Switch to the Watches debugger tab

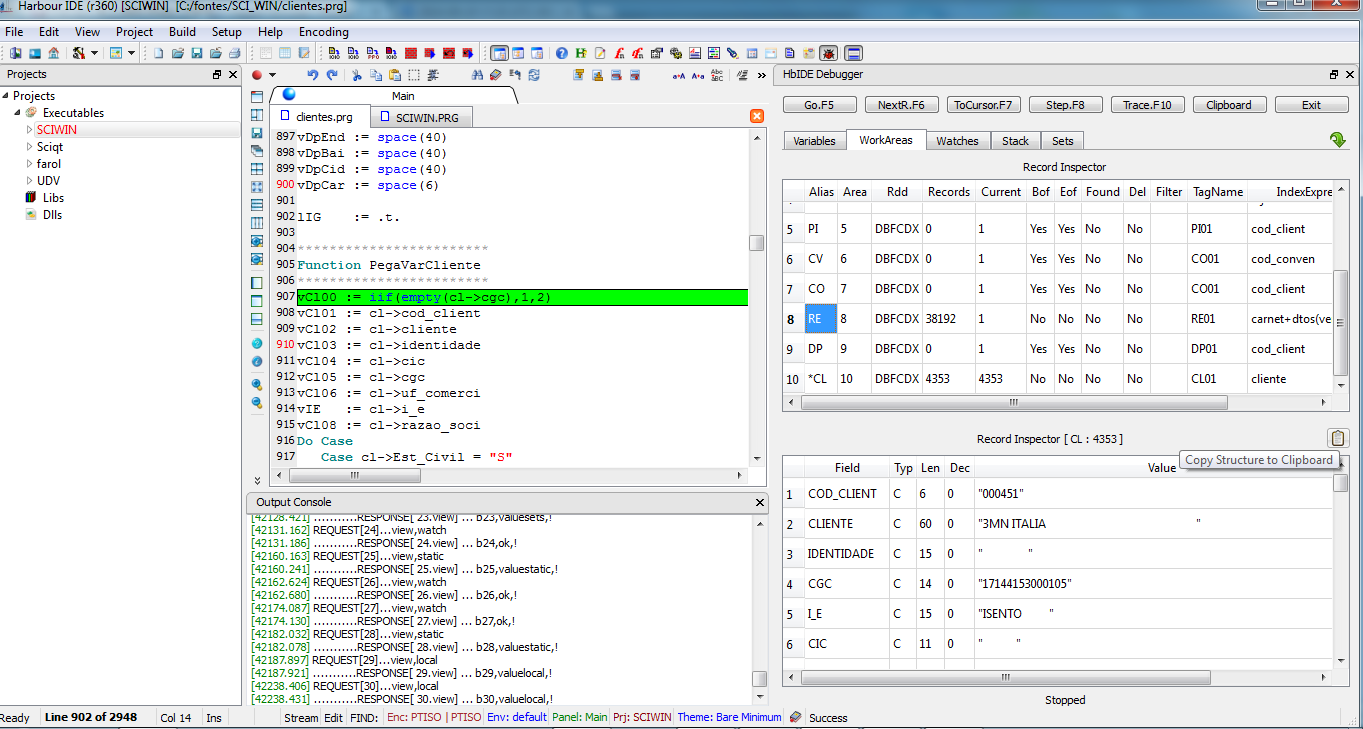pyautogui.click(x=957, y=141)
